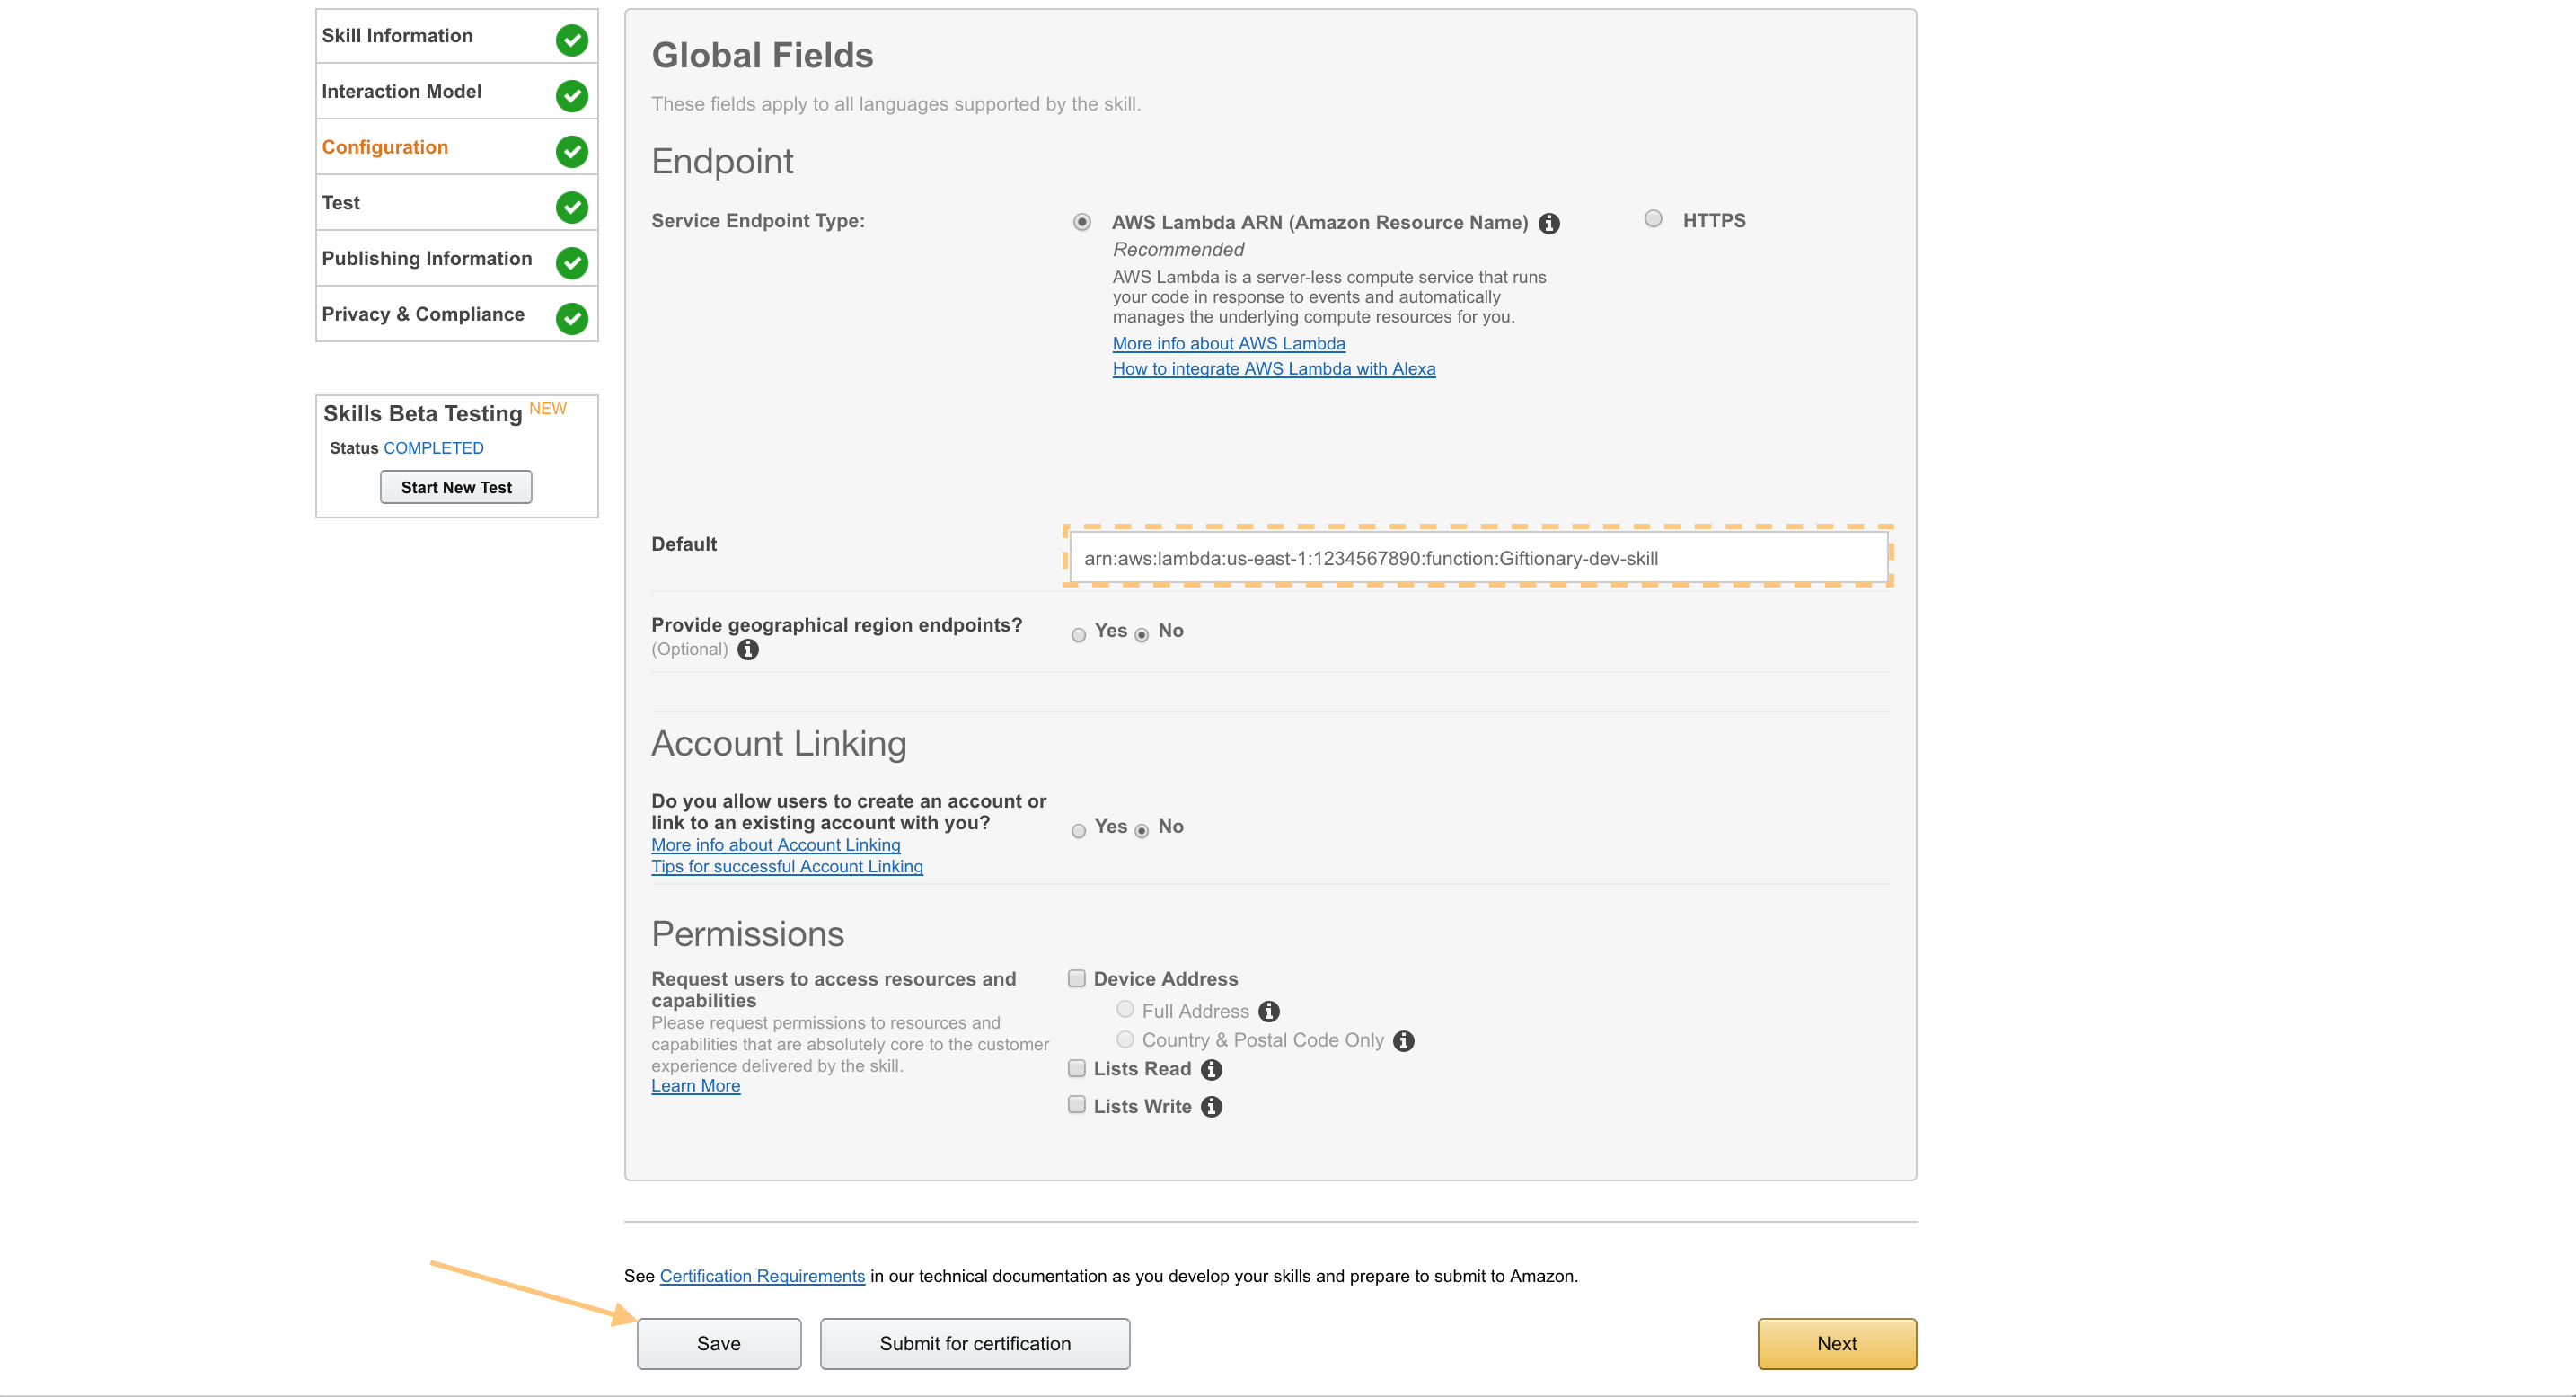Click the Default Lambda ARN input field
The image size is (2576, 1397).
[1478, 558]
